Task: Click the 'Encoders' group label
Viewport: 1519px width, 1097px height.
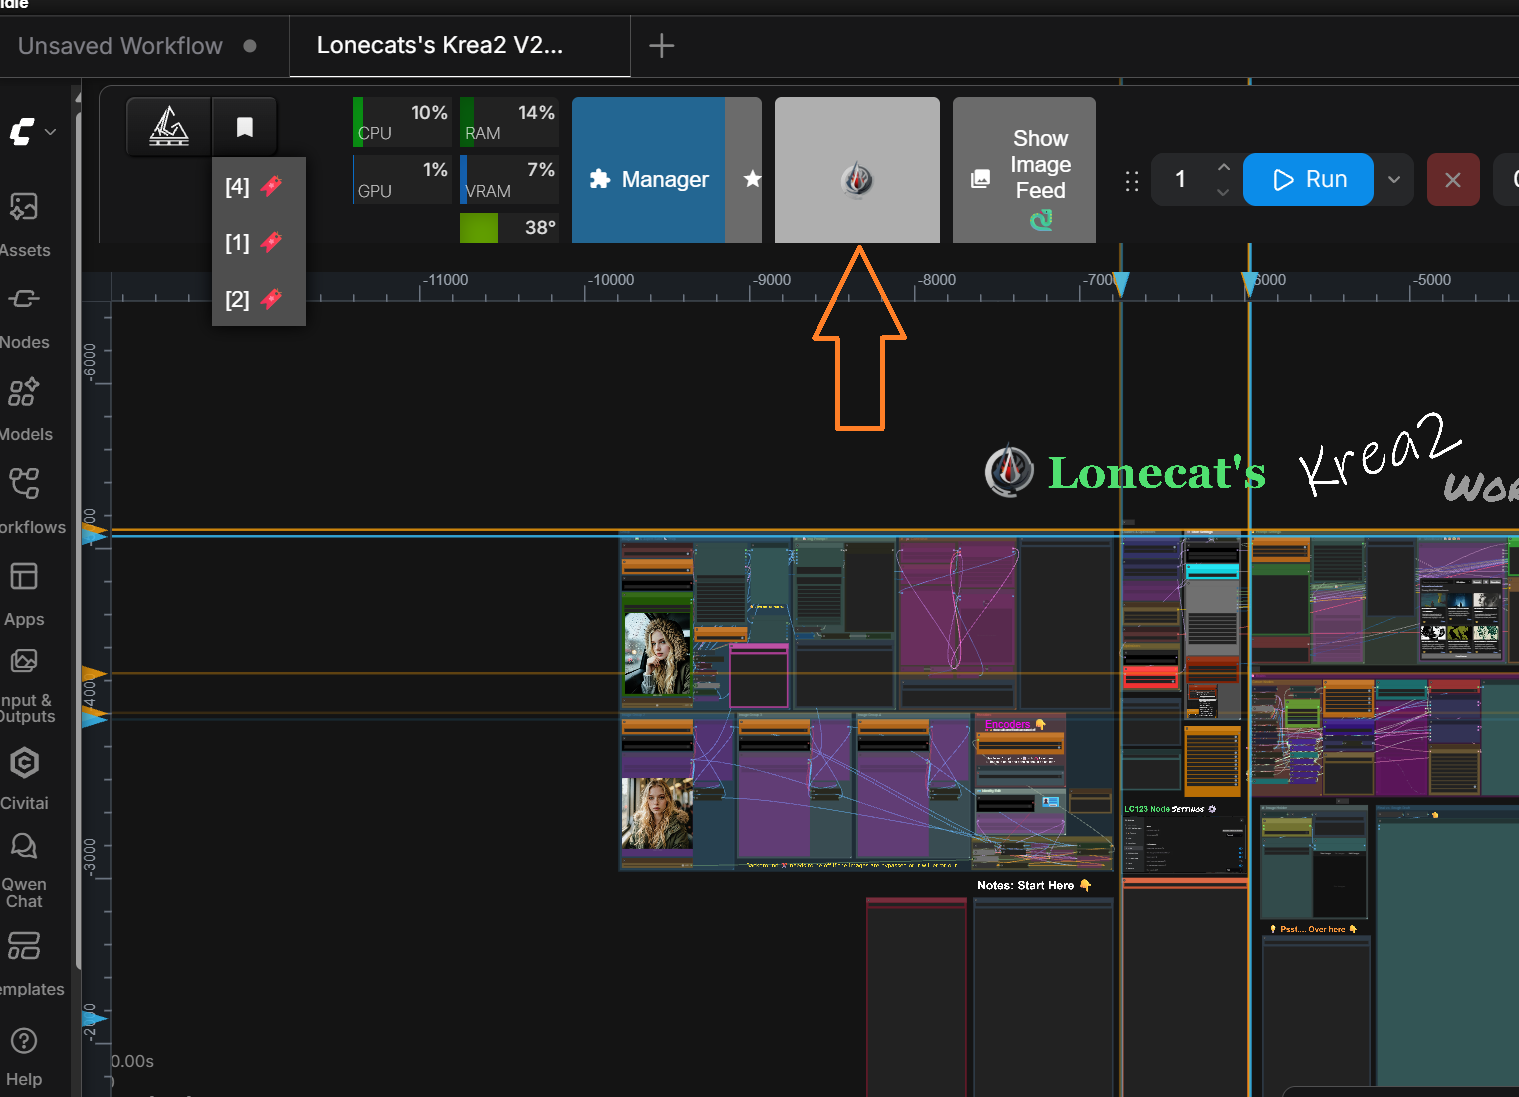Action: 1015,724
